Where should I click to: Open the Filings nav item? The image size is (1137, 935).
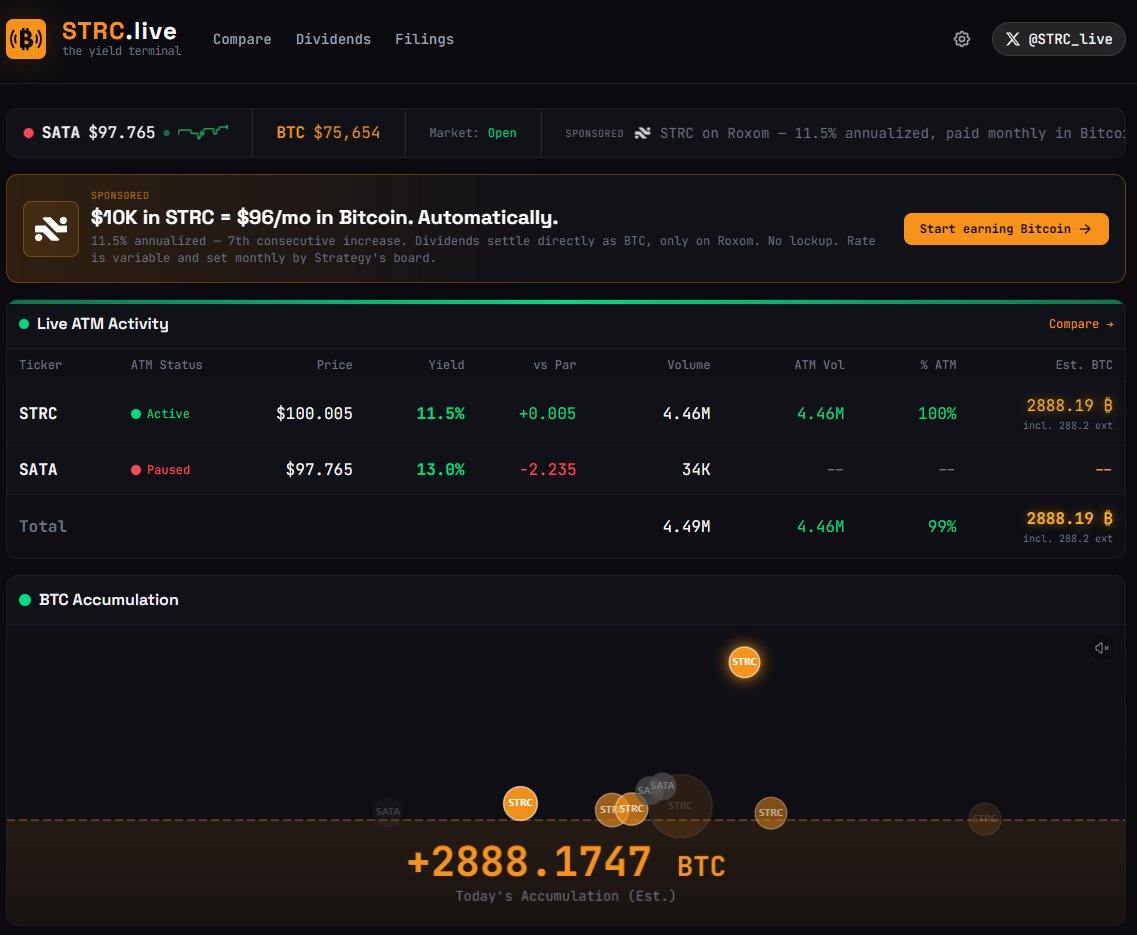coord(424,39)
